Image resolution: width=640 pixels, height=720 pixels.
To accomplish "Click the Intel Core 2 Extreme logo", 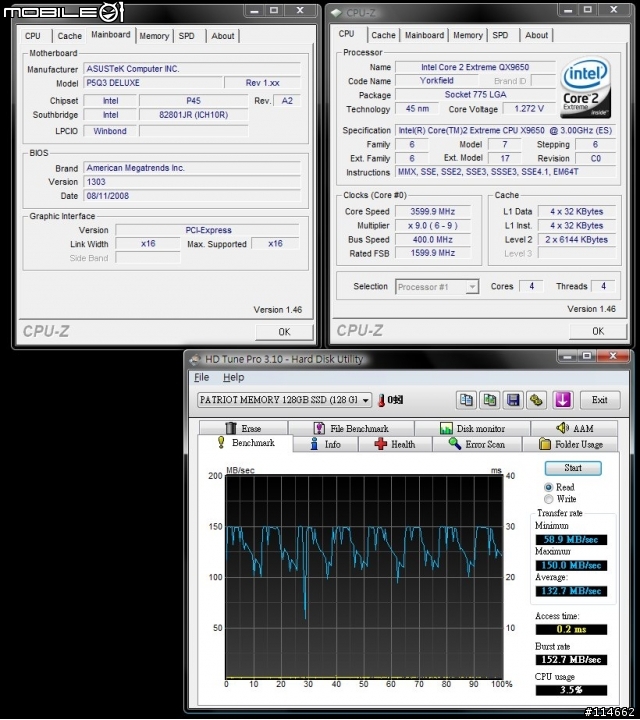I will pyautogui.click(x=585, y=89).
